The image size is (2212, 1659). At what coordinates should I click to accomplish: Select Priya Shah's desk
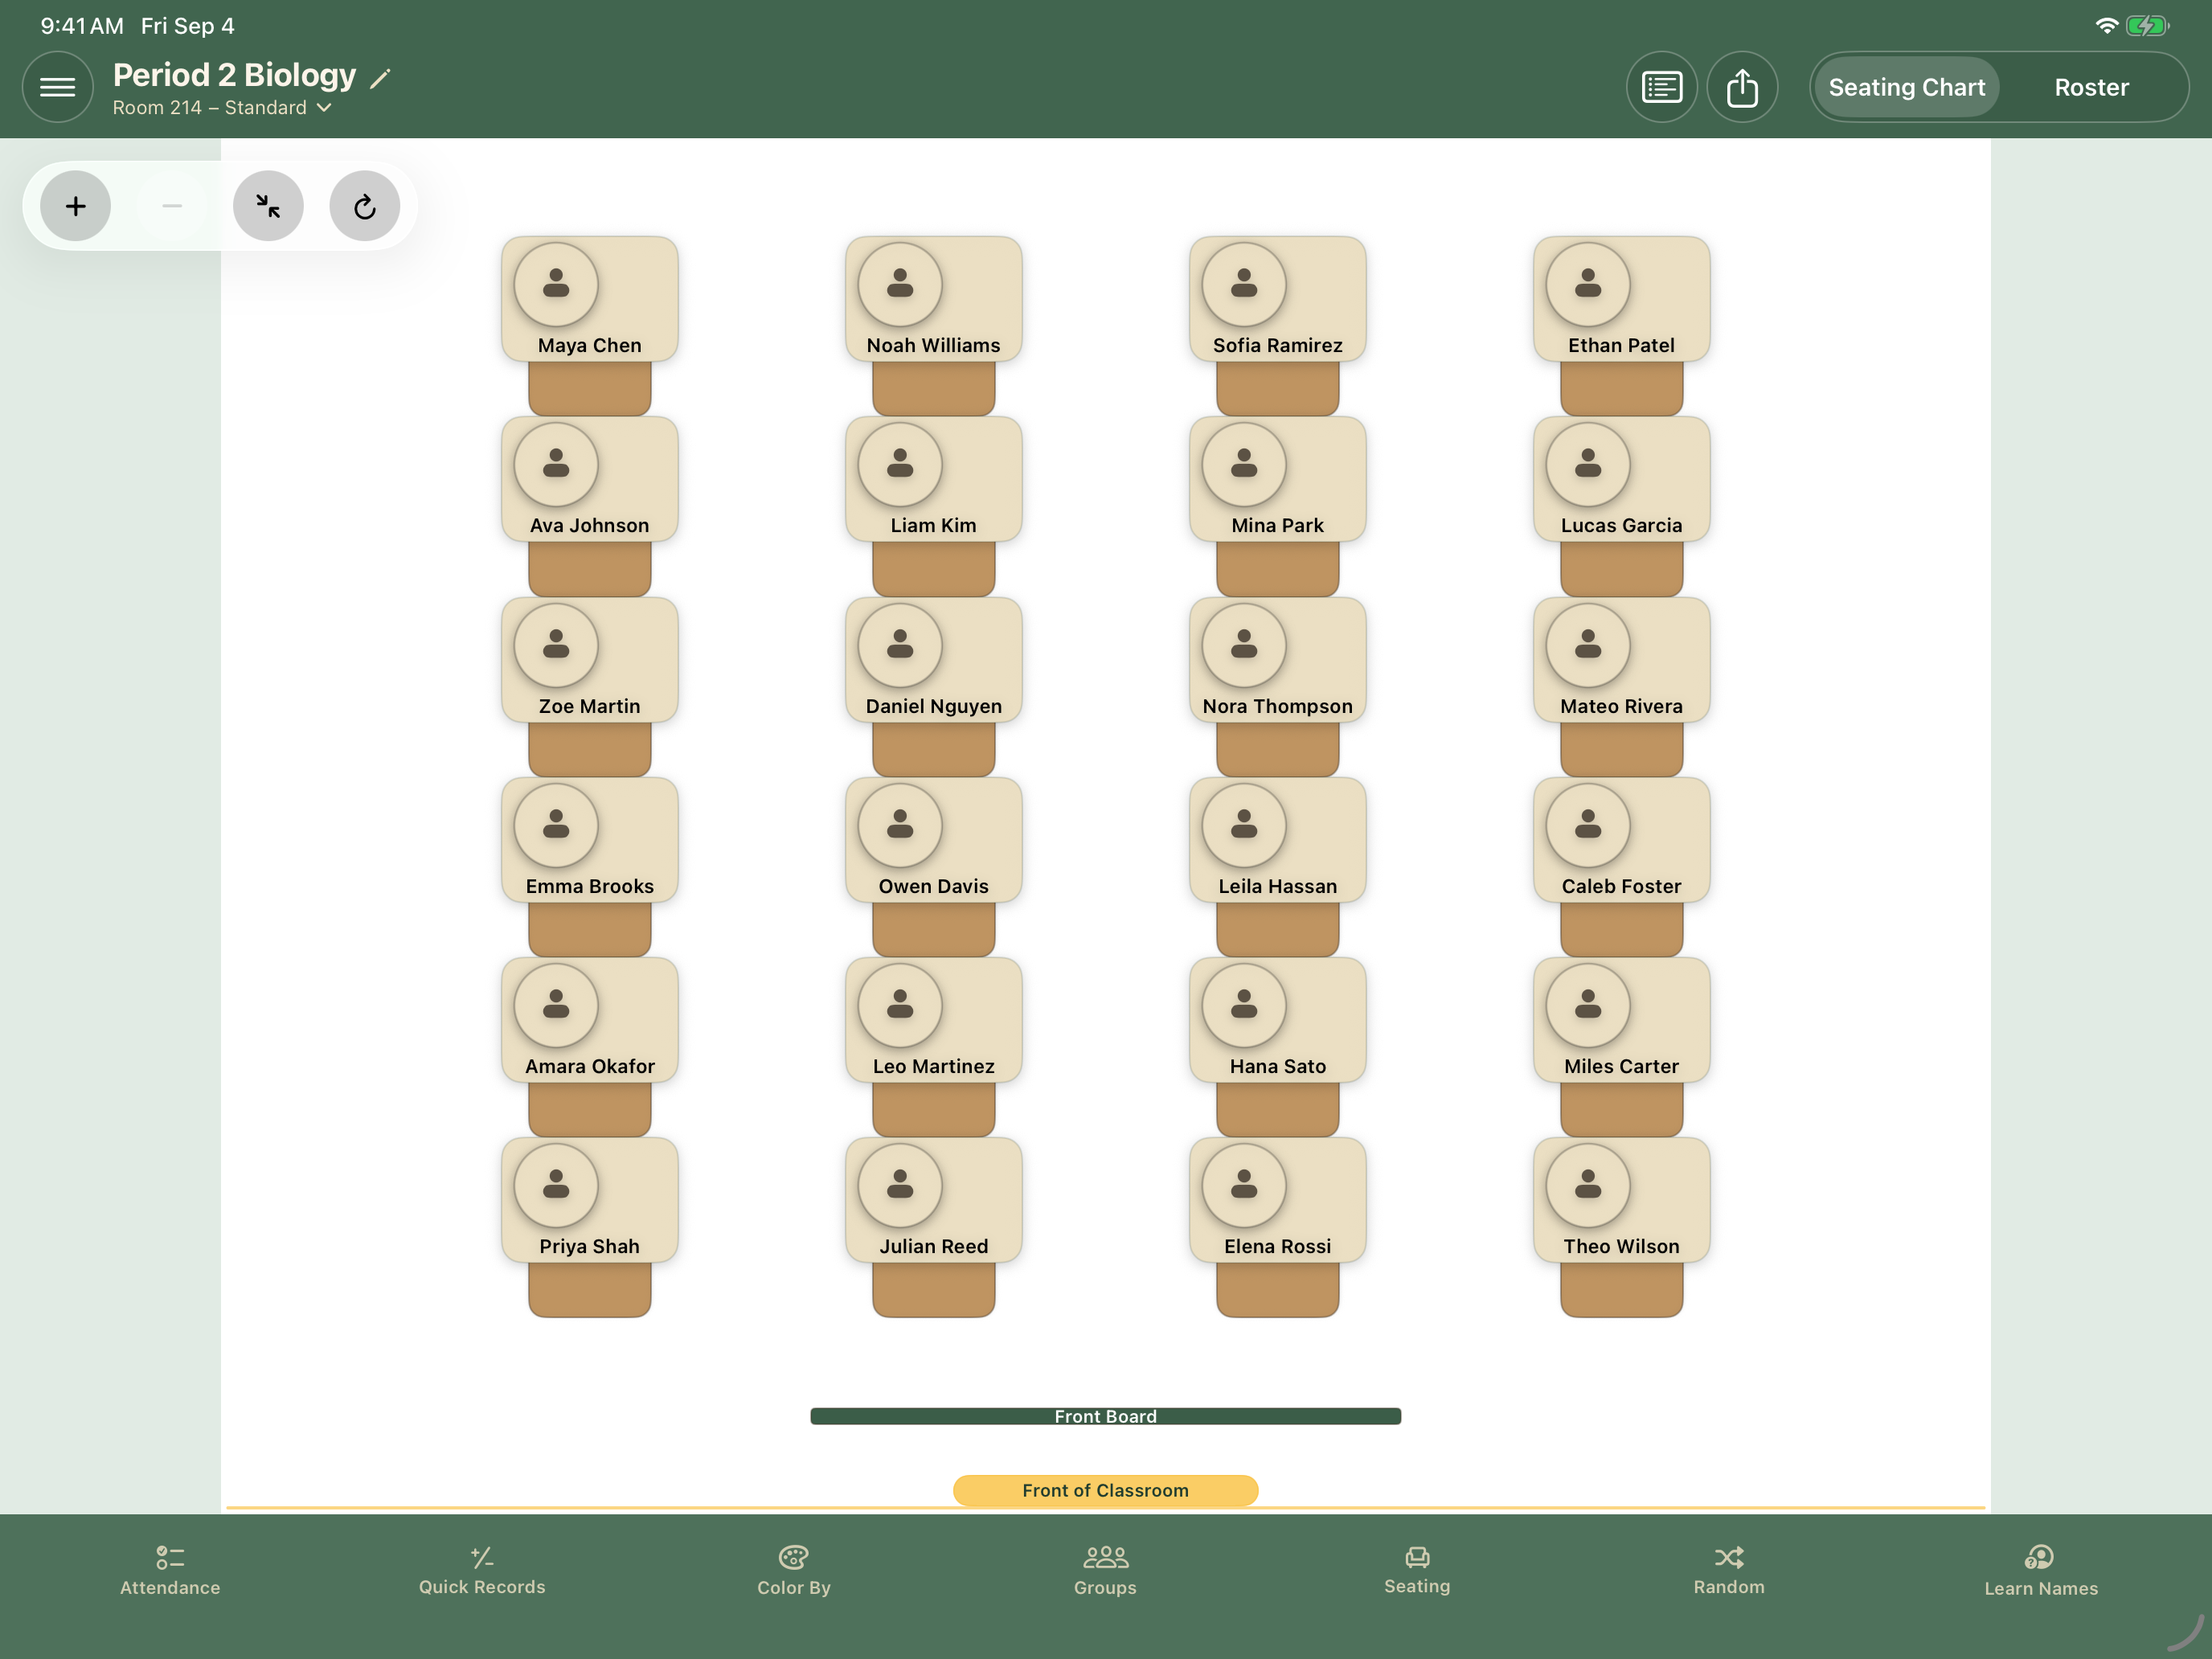pos(590,1200)
